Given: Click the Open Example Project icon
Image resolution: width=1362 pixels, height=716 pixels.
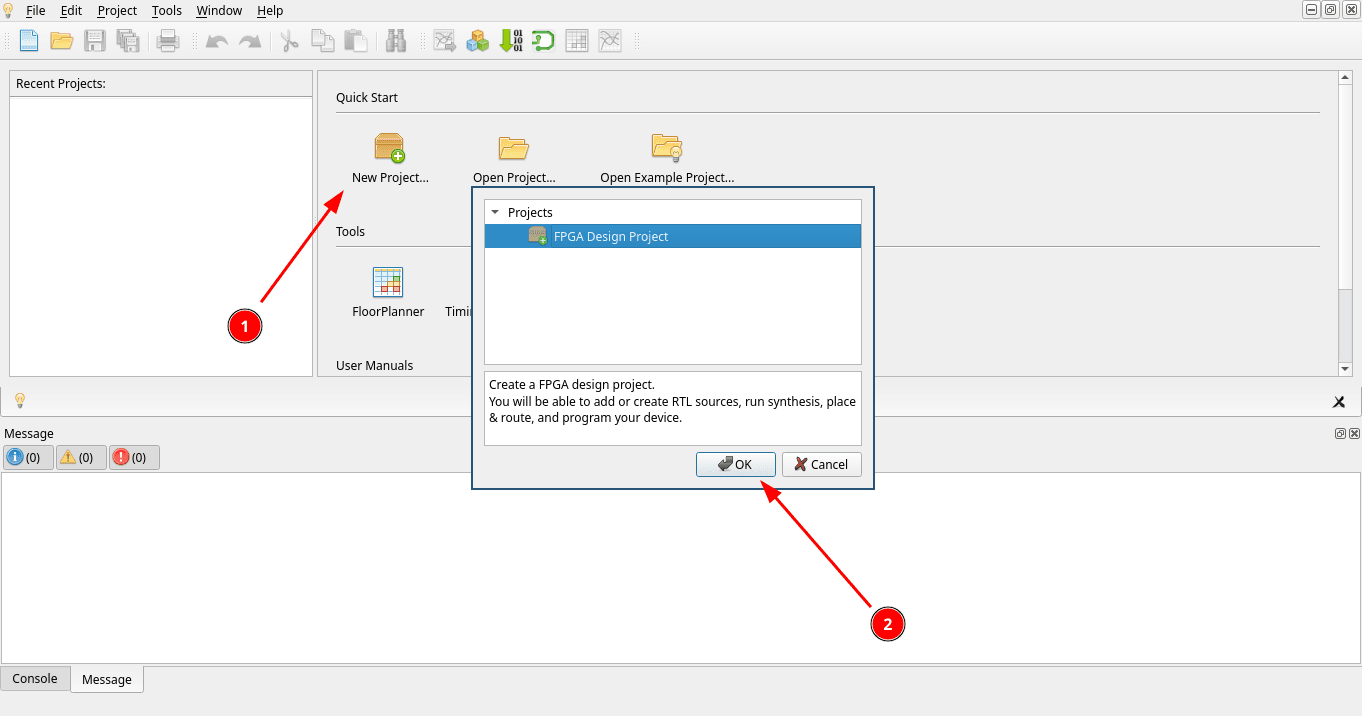Looking at the screenshot, I should (x=667, y=148).
